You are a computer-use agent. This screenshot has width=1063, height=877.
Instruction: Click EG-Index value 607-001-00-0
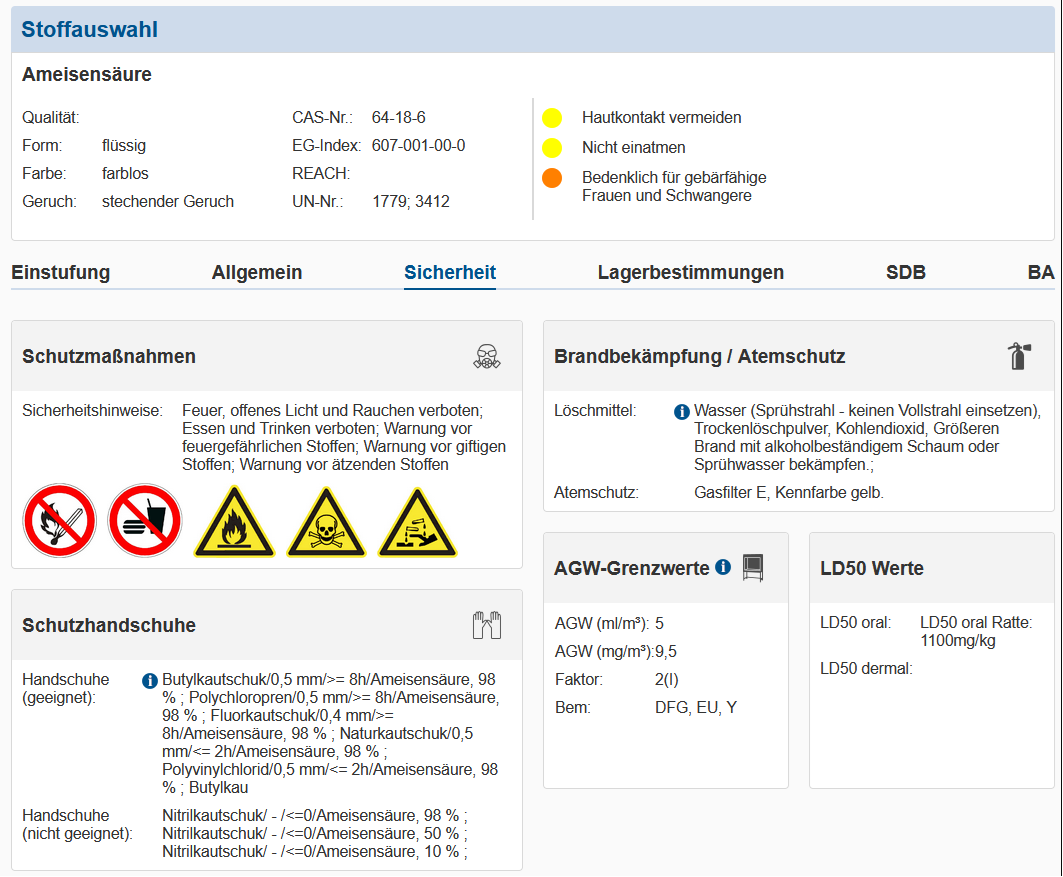click(418, 146)
